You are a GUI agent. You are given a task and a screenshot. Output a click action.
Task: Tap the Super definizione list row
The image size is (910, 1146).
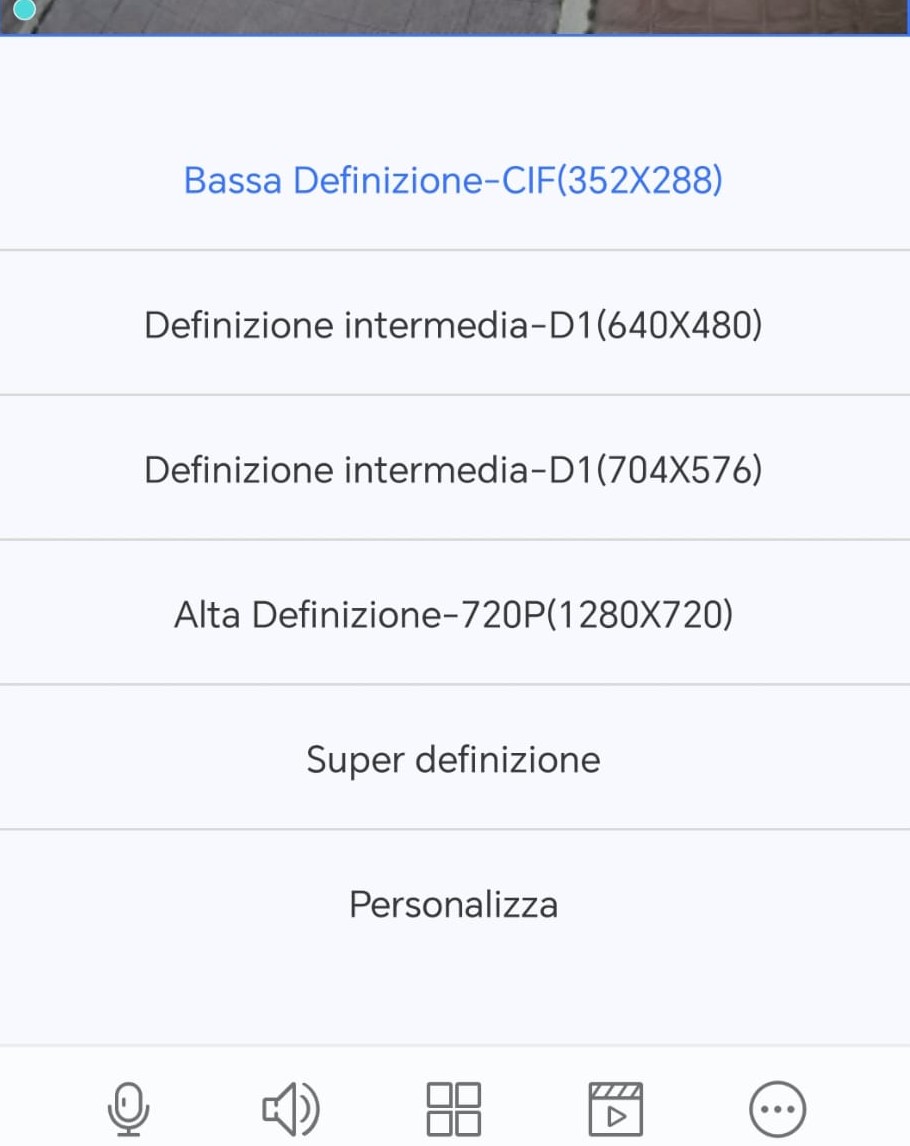tap(453, 759)
